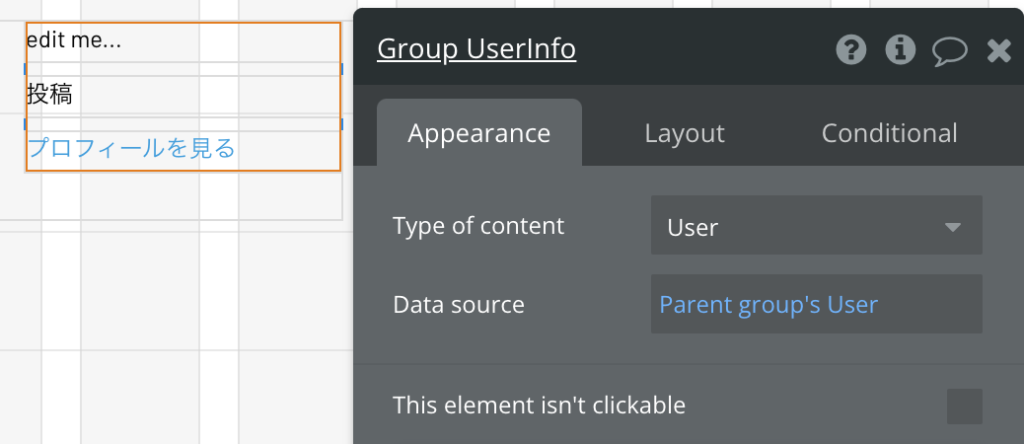Click the "Type of content" label

(x=479, y=226)
